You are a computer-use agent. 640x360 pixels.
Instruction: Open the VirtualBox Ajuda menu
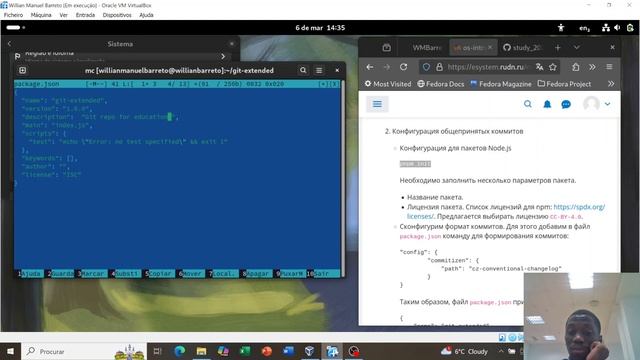click(x=147, y=15)
